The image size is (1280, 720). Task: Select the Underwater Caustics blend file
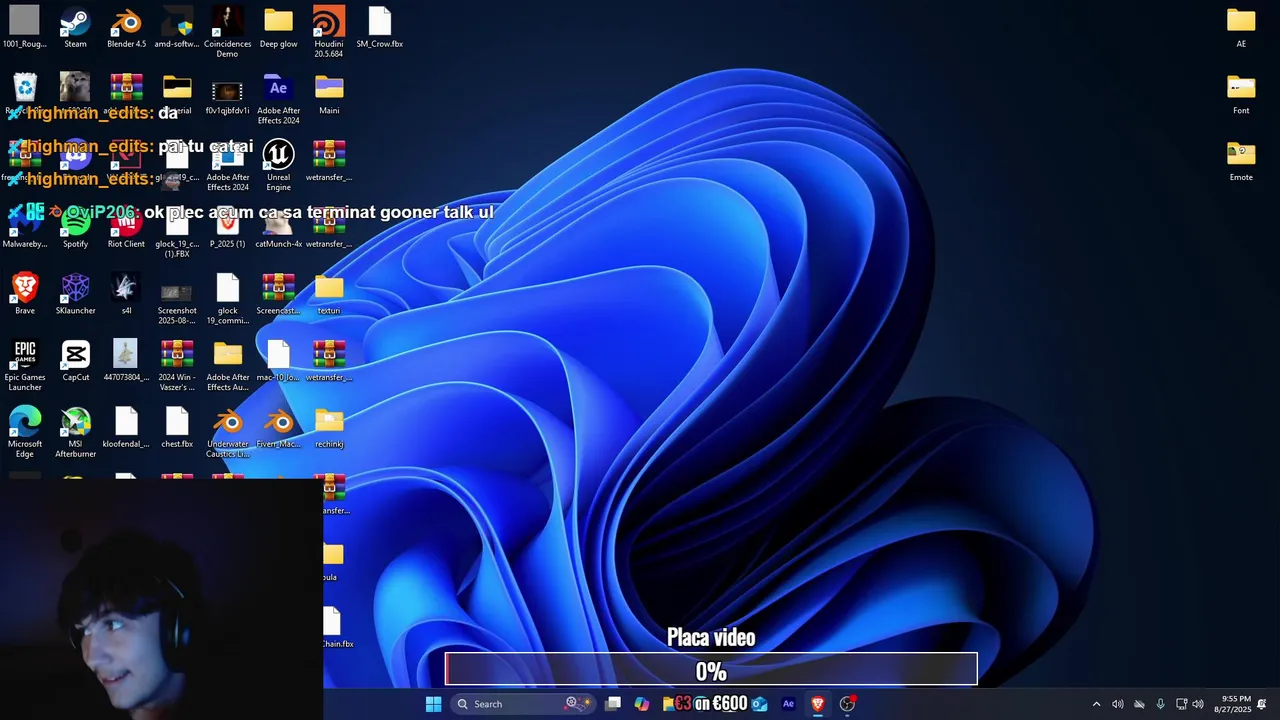[227, 432]
